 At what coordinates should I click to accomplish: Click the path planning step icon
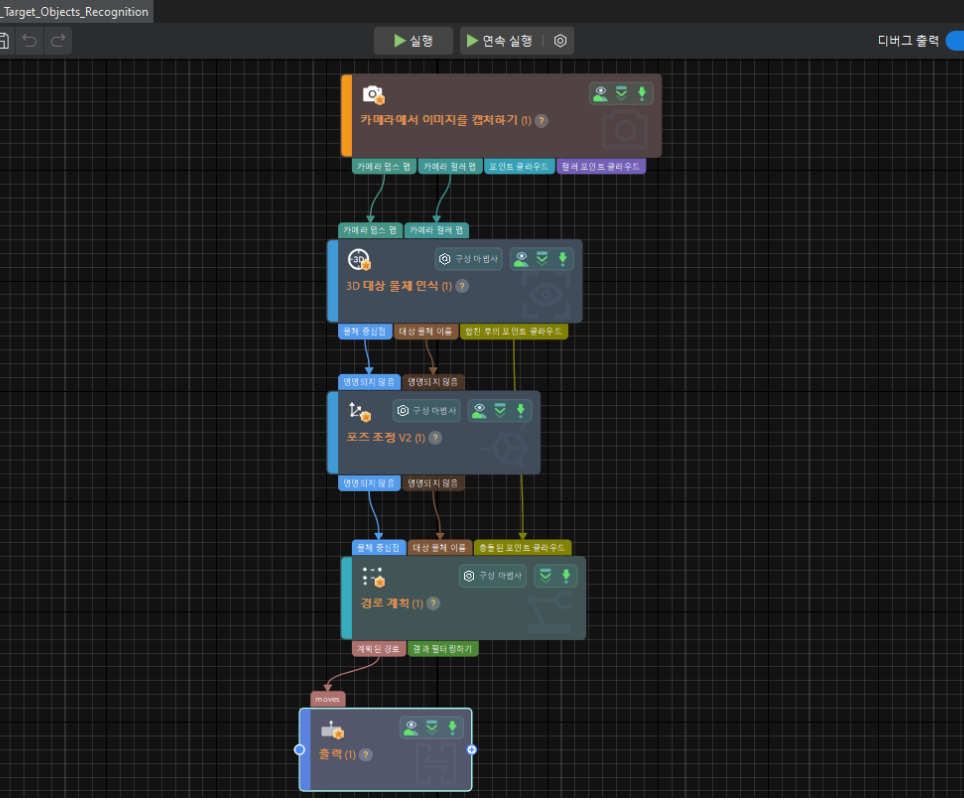pos(374,577)
